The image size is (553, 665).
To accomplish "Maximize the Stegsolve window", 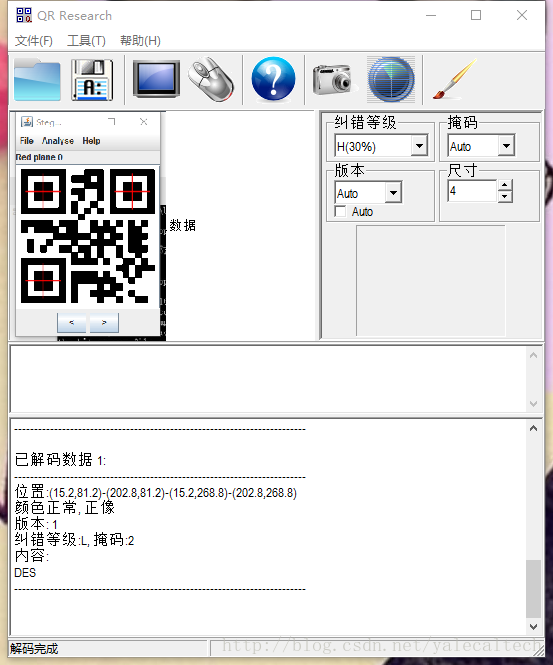I will click(112, 122).
